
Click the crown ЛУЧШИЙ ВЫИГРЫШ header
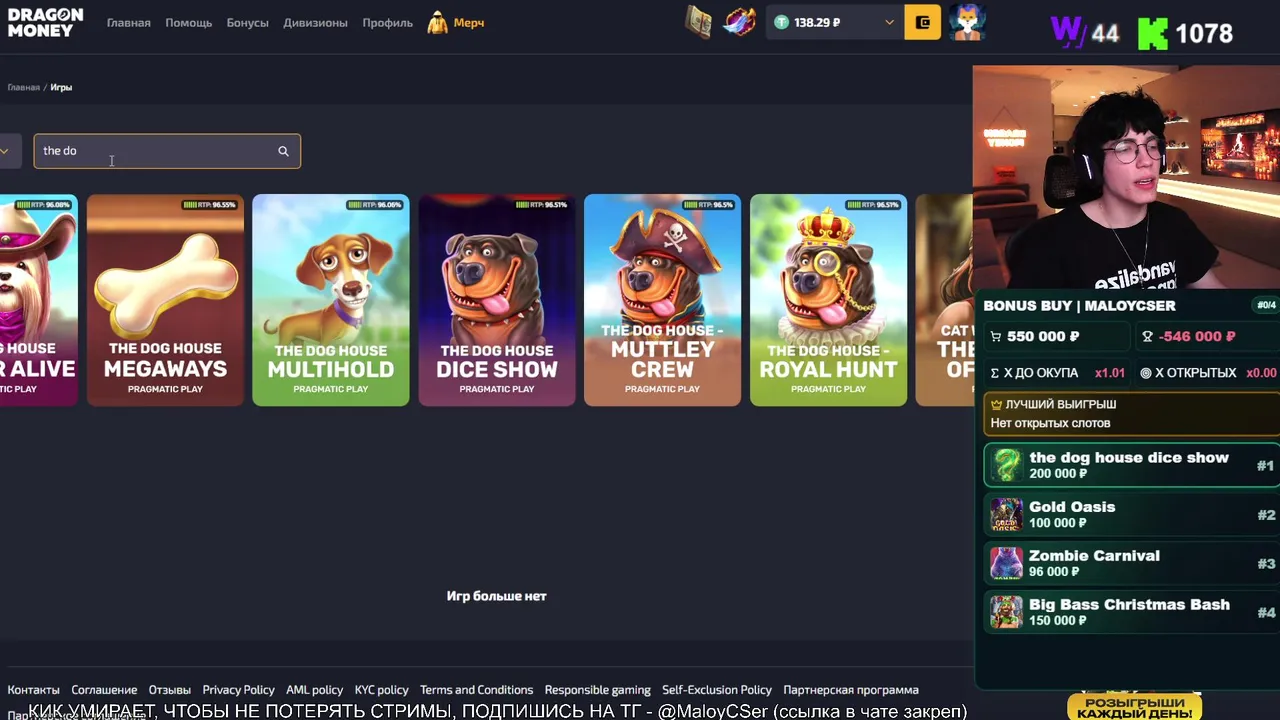(1053, 404)
